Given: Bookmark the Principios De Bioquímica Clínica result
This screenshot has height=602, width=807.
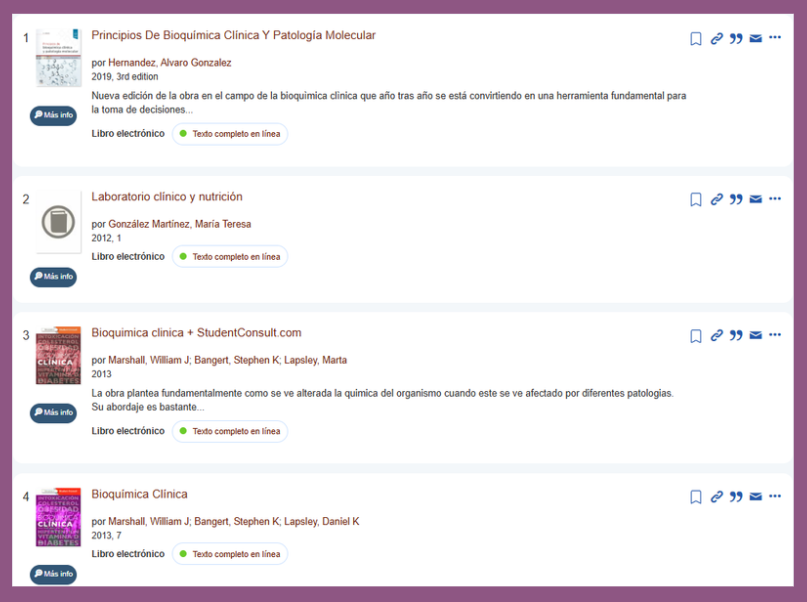Looking at the screenshot, I should (696, 39).
